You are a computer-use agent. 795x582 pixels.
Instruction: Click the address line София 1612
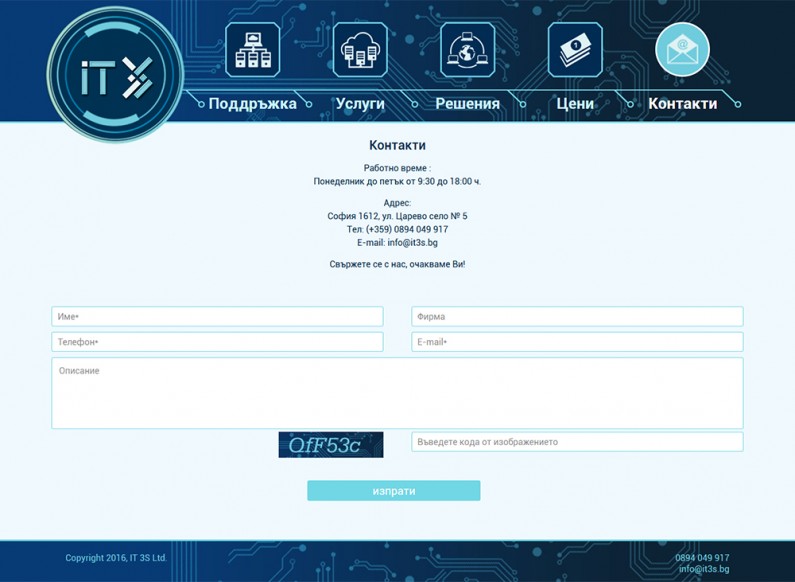tap(397, 216)
